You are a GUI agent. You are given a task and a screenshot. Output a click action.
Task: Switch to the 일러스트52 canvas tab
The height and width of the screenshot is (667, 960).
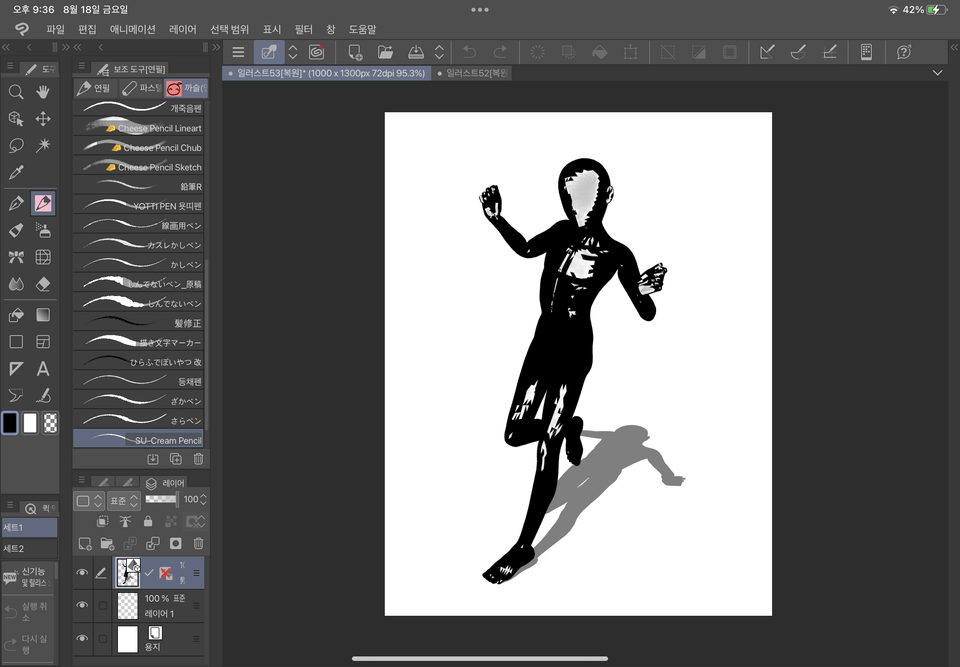[x=473, y=73]
